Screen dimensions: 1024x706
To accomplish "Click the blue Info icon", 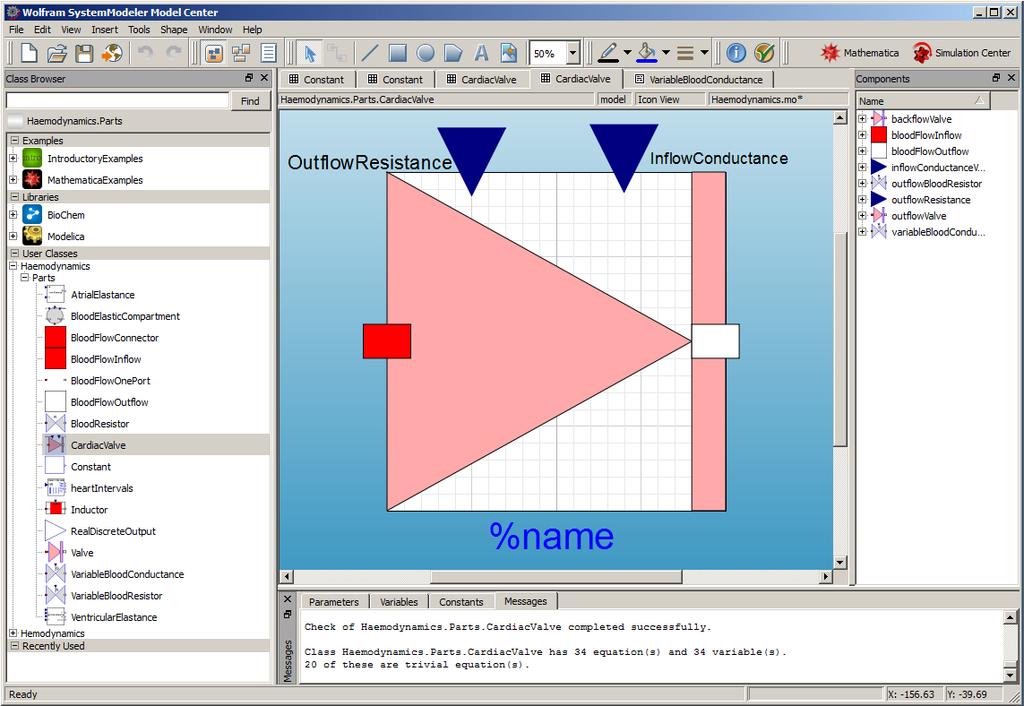I will [x=736, y=53].
